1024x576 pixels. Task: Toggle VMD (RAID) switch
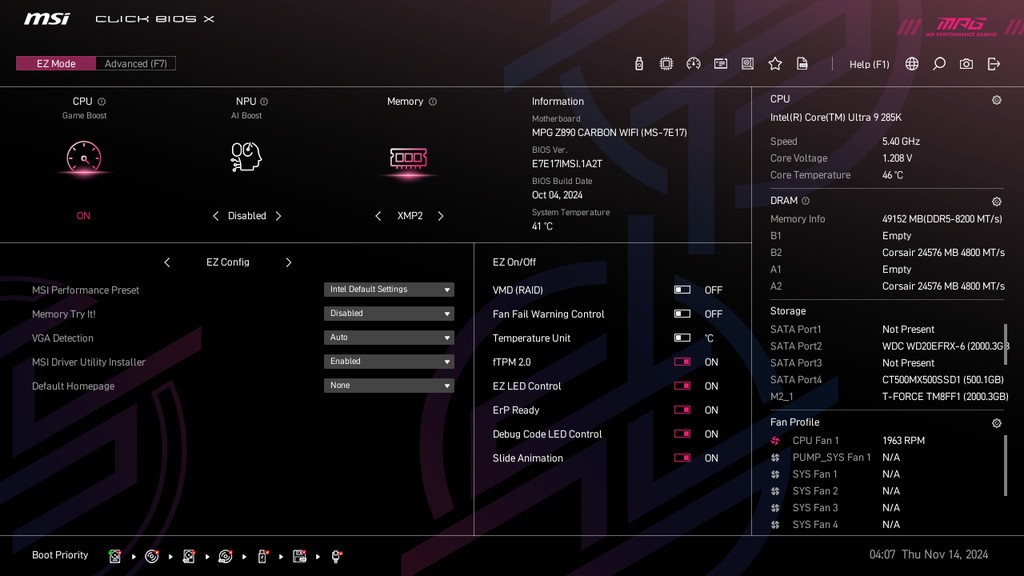click(682, 289)
